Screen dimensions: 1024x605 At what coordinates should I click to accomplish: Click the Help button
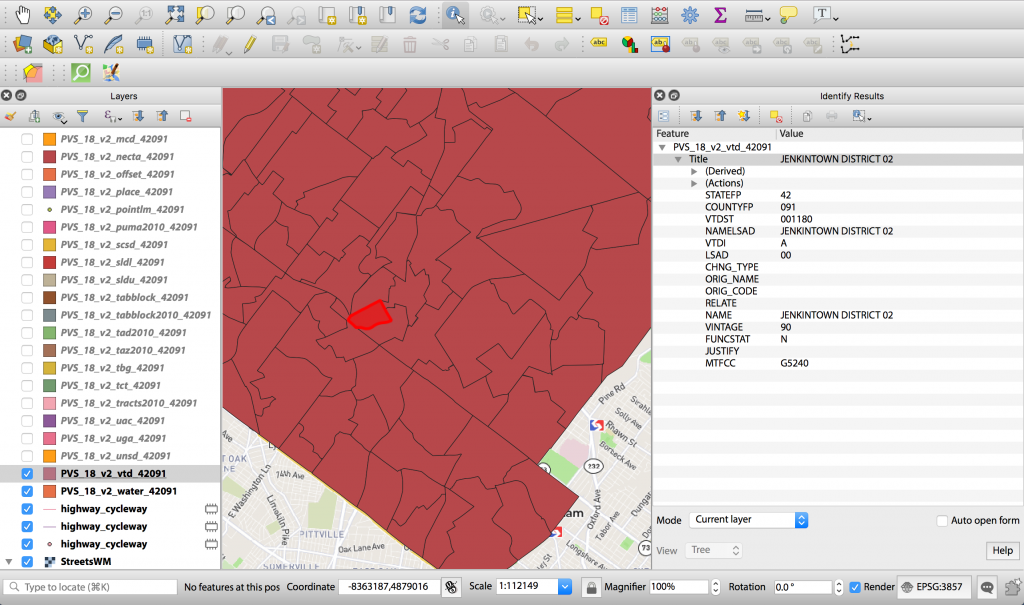[x=1002, y=550]
